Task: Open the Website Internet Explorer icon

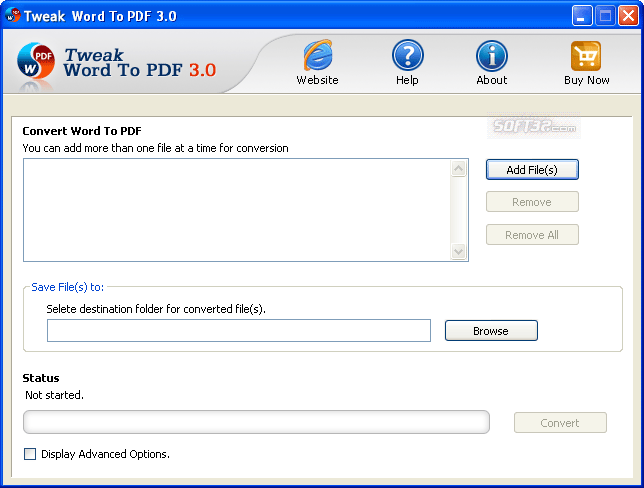Action: [318, 55]
